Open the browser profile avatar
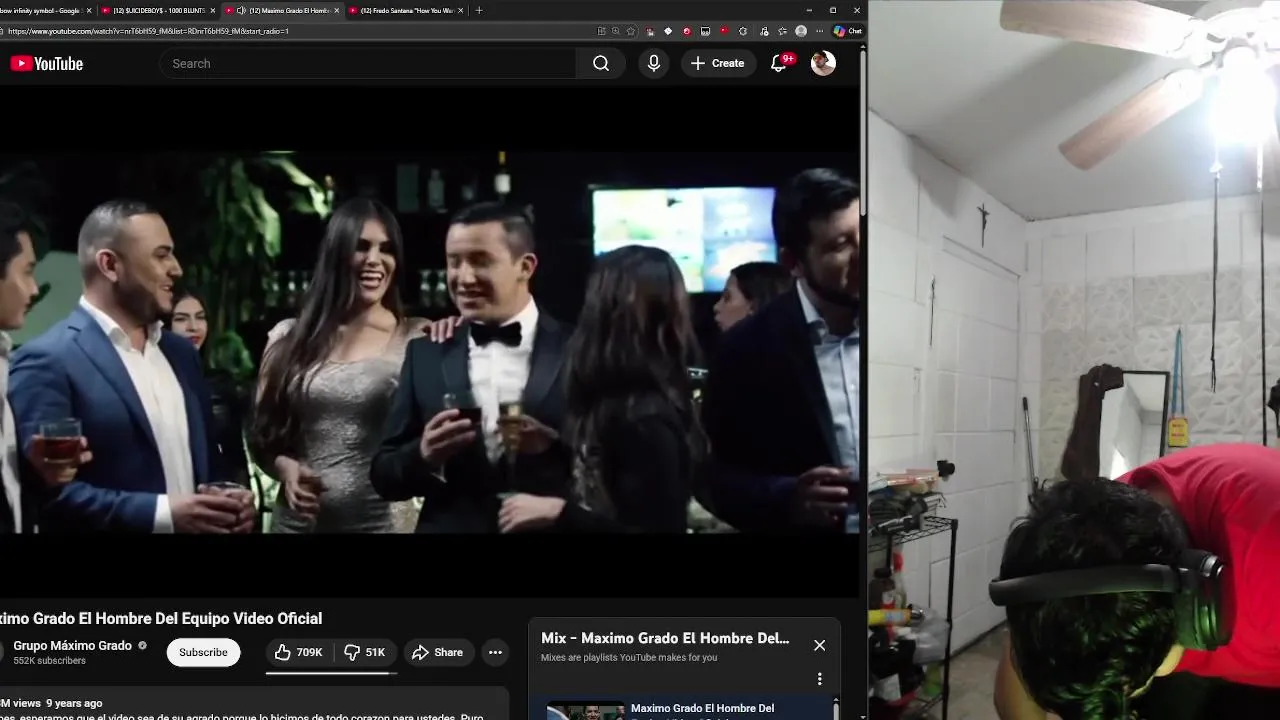The height and width of the screenshot is (720, 1280). [x=801, y=31]
